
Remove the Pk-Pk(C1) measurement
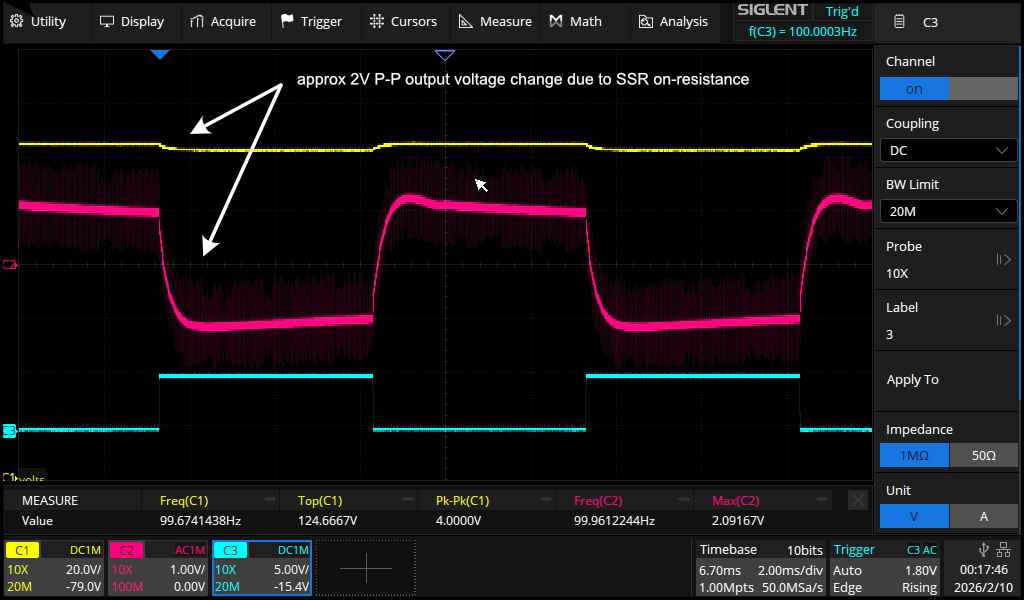coord(545,499)
